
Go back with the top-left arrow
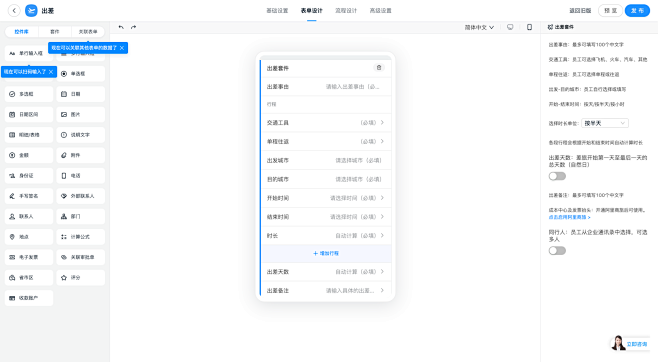pos(14,10)
